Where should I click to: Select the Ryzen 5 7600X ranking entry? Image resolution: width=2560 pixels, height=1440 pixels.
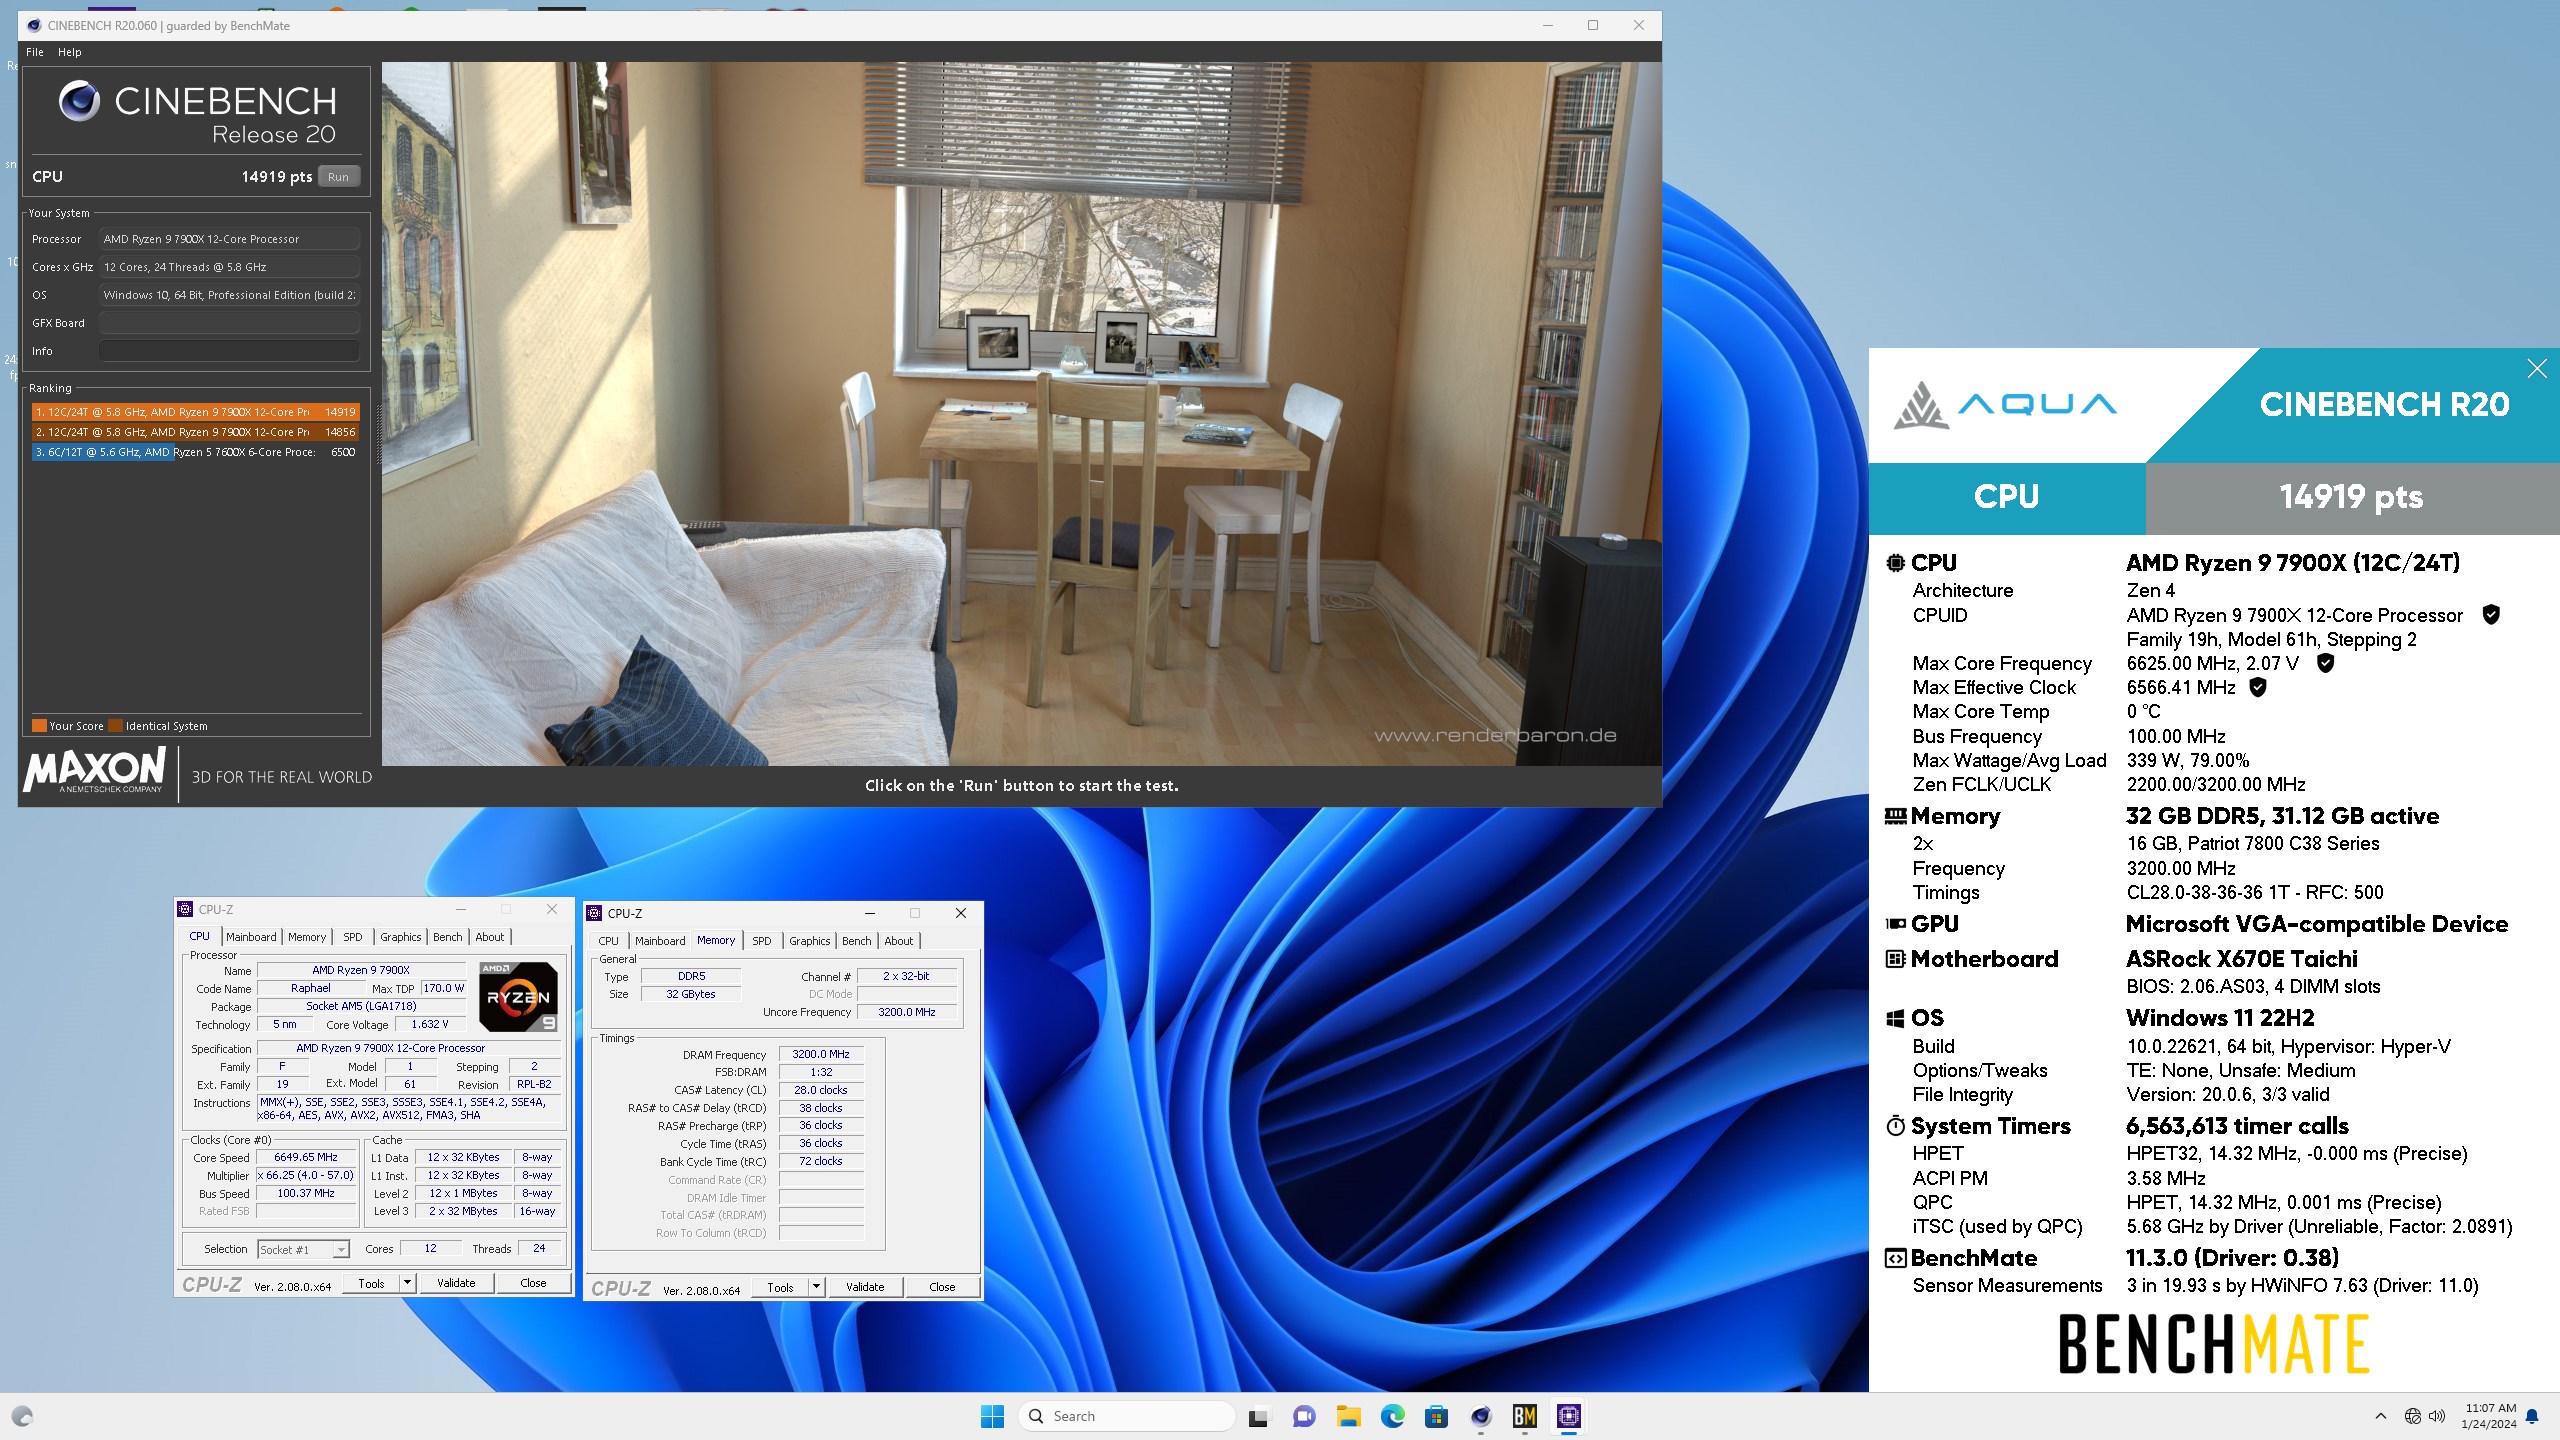pyautogui.click(x=195, y=452)
